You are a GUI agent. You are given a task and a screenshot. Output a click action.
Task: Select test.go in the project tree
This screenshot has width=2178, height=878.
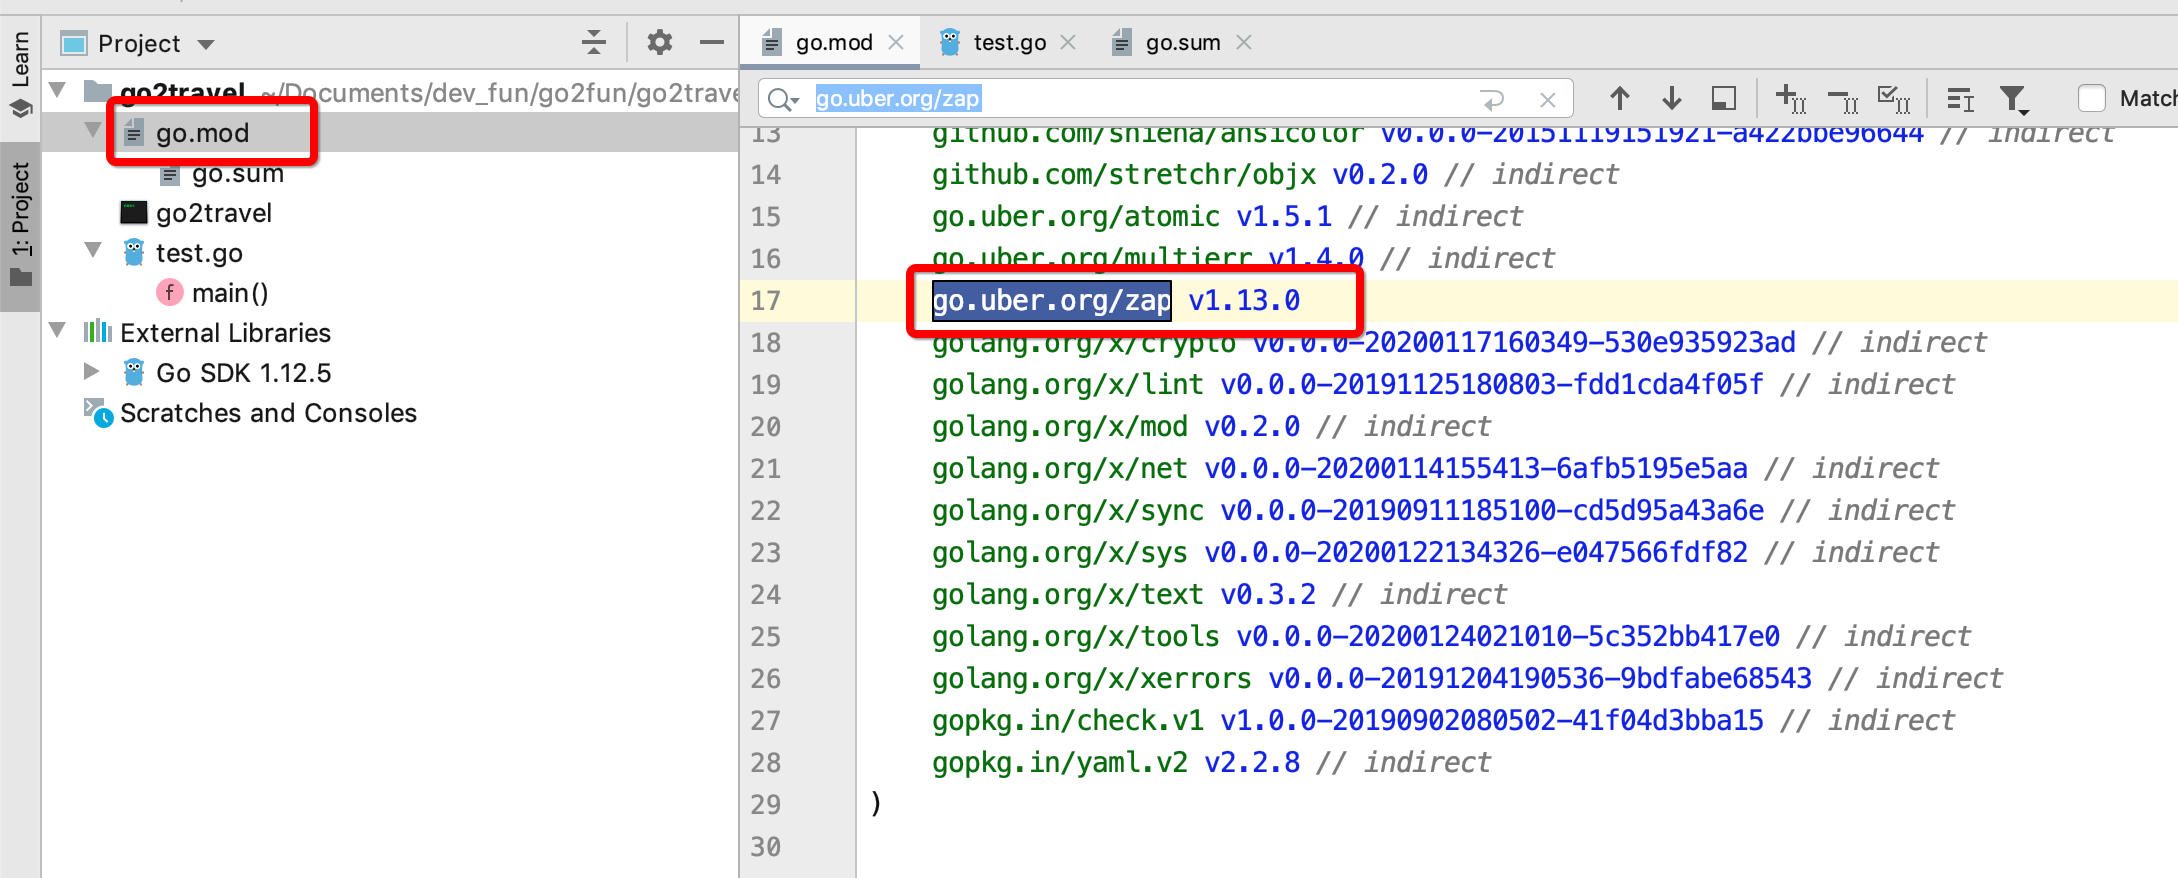[x=199, y=253]
